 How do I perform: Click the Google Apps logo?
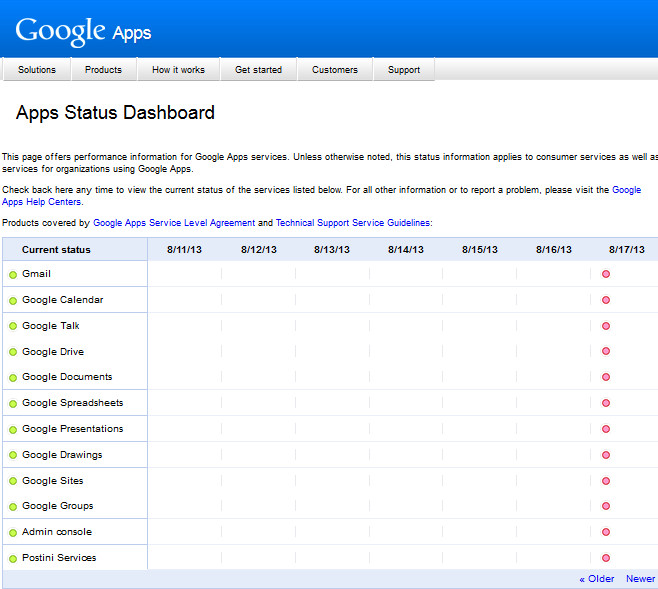point(83,31)
